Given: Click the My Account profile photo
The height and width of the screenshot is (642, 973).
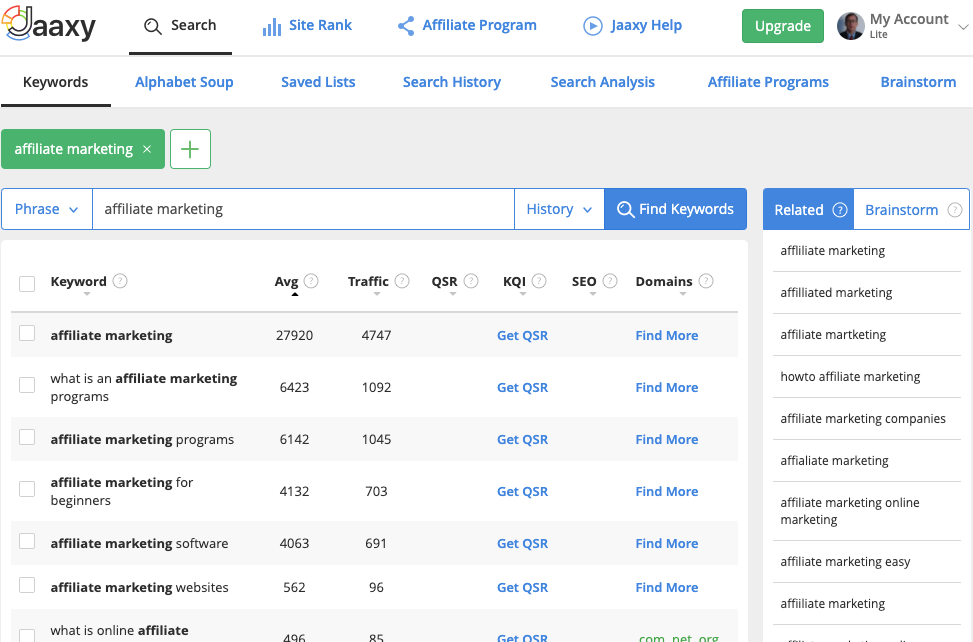Looking at the screenshot, I should coord(850,26).
